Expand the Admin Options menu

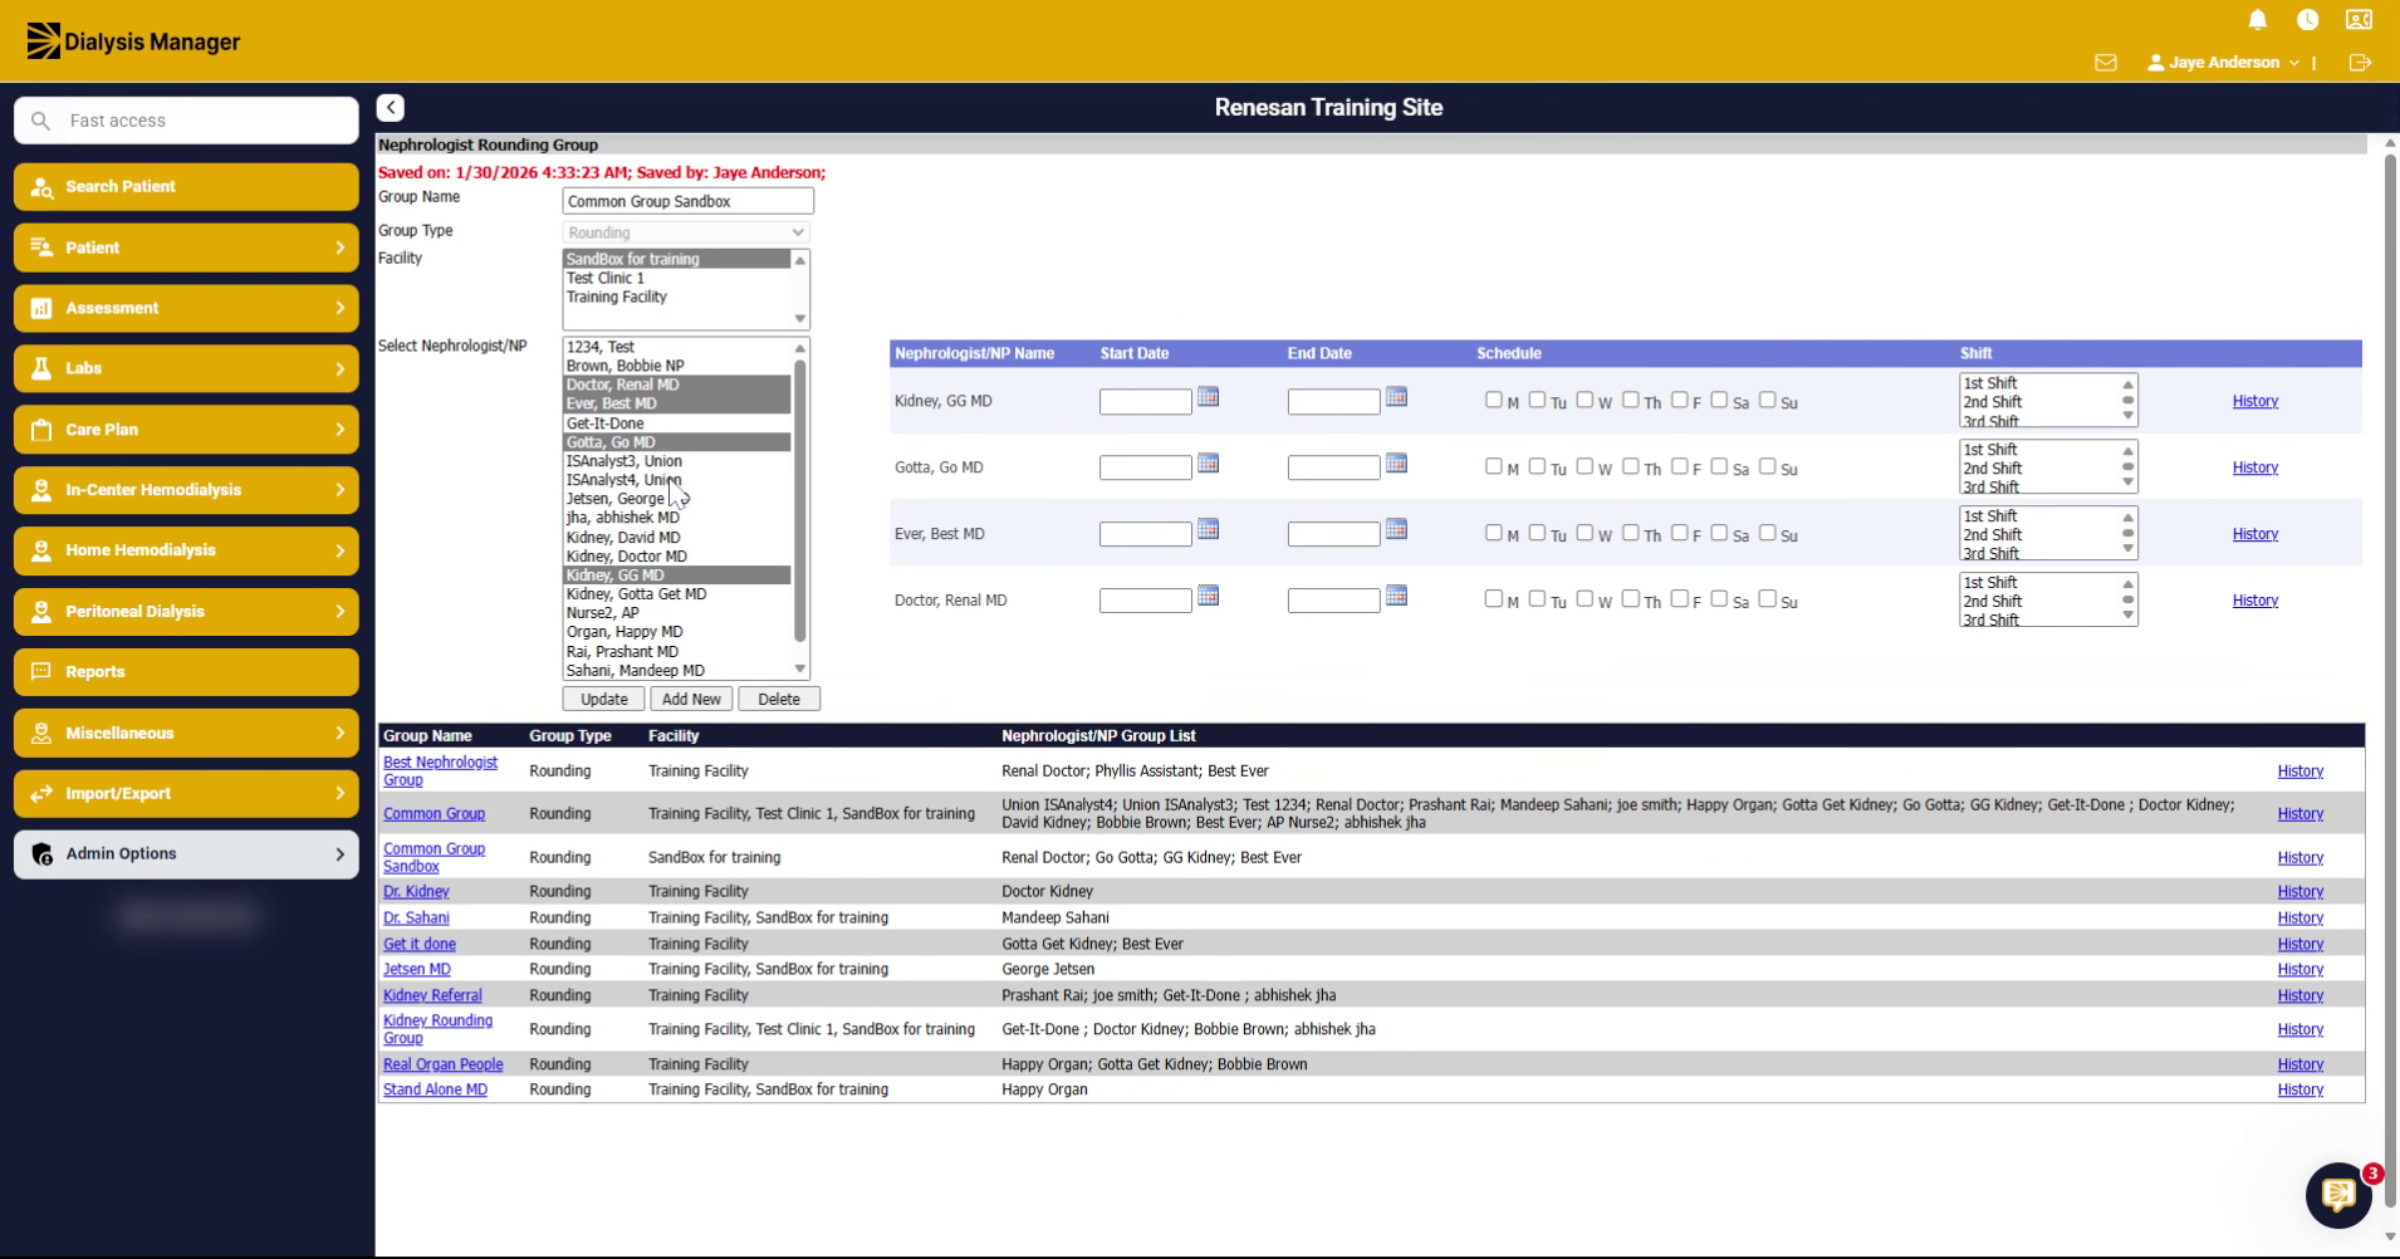pyautogui.click(x=186, y=854)
